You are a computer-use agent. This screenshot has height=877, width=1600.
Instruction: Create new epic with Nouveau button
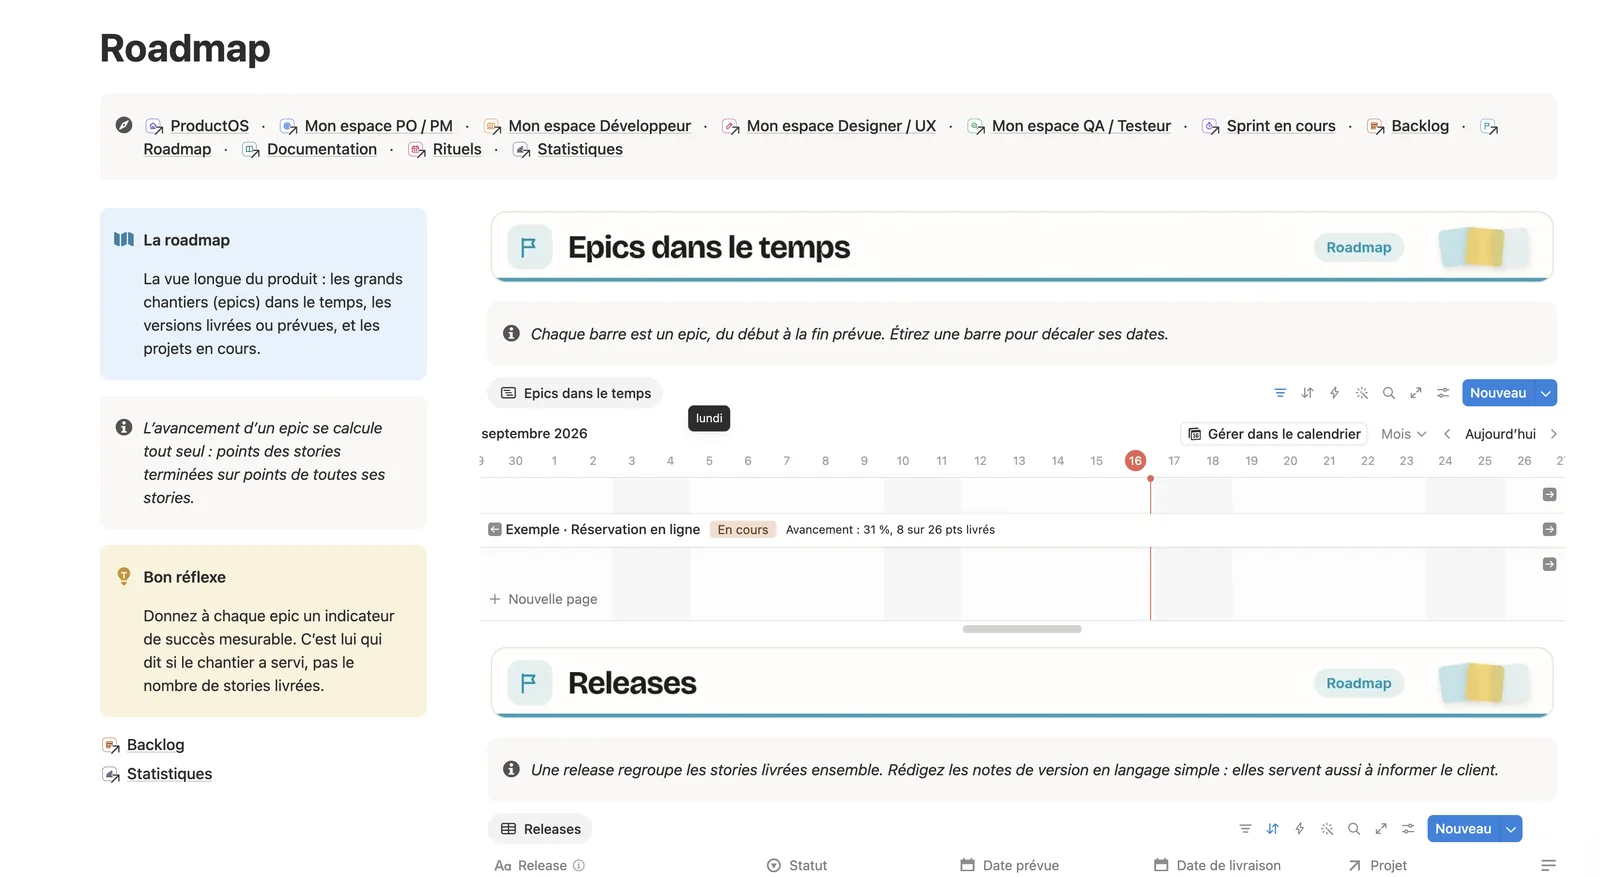[x=1498, y=393]
